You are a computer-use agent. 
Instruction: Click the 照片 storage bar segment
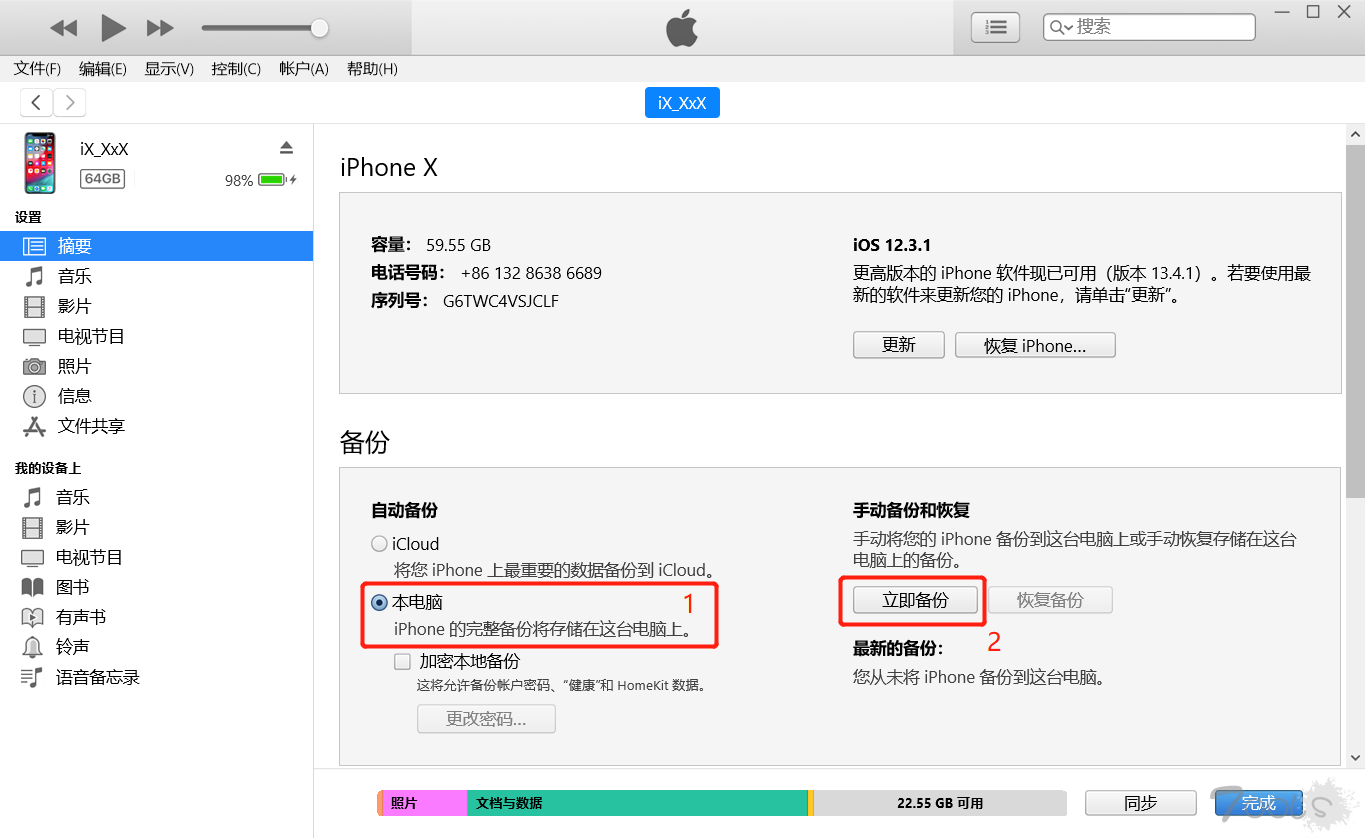(x=425, y=803)
